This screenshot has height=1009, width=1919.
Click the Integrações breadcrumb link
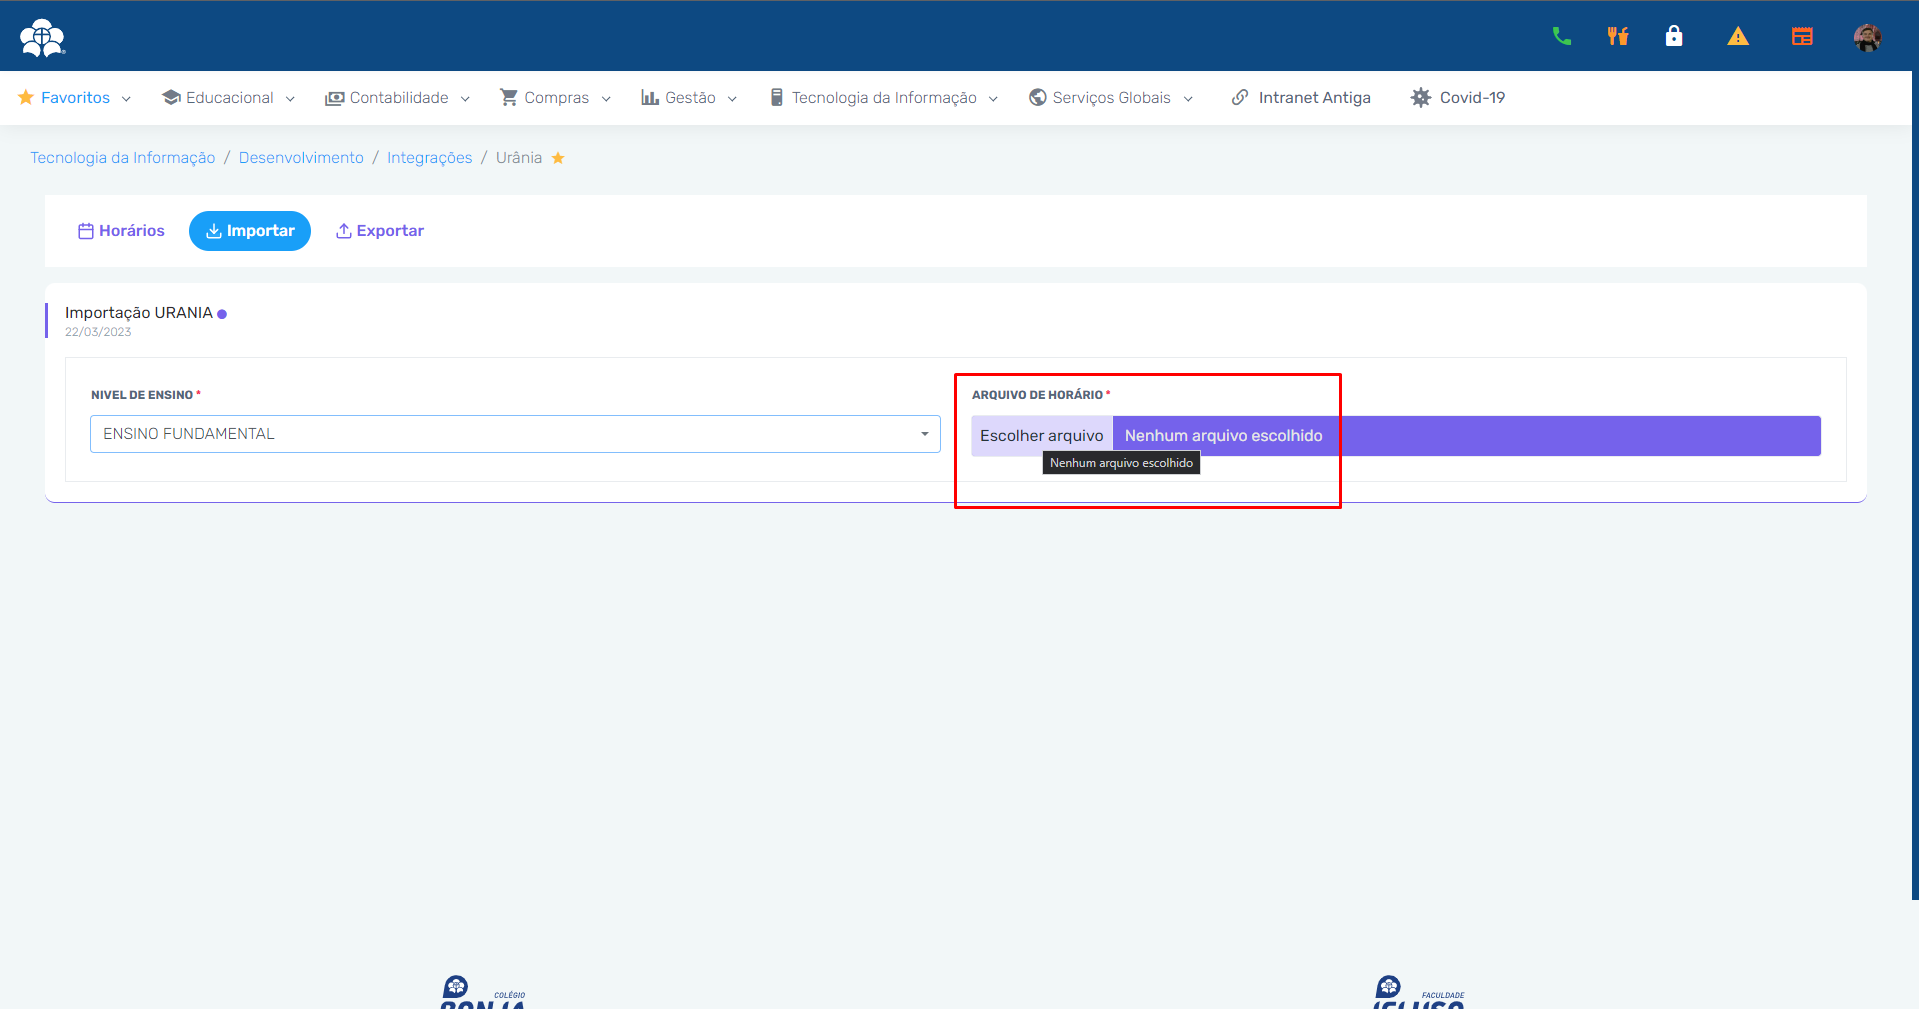coord(429,158)
